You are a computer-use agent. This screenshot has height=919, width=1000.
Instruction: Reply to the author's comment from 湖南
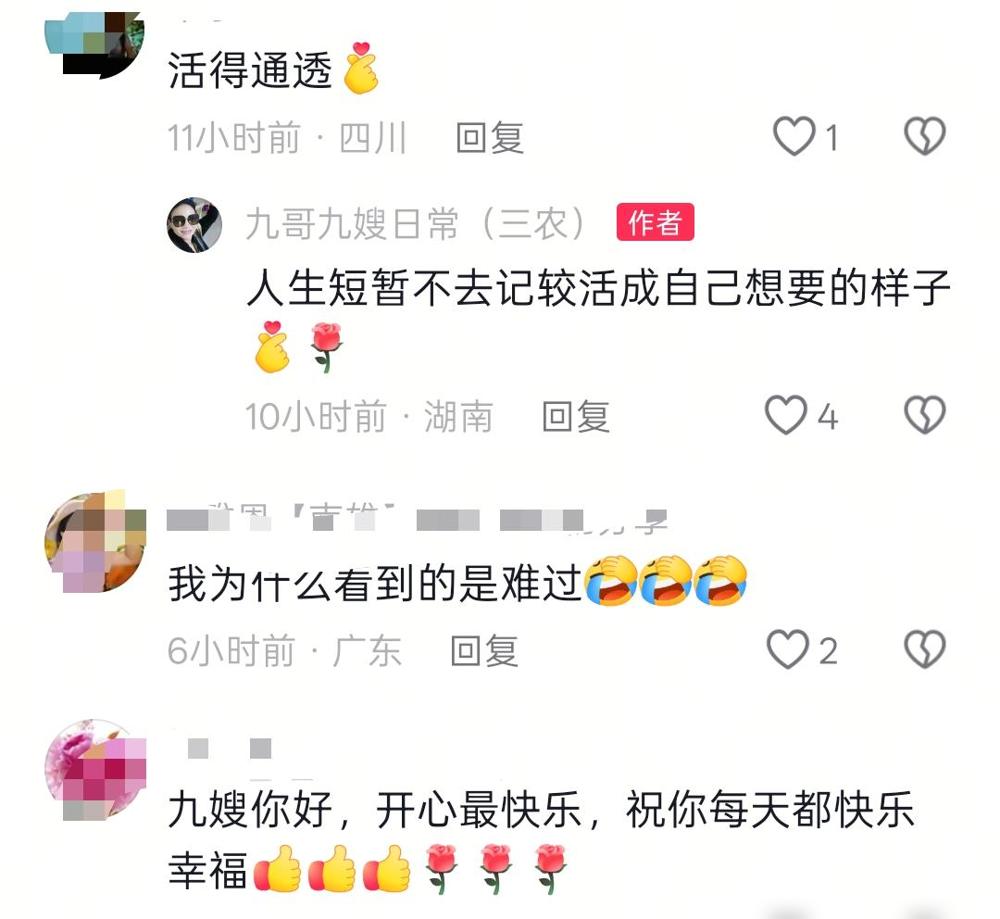pos(576,416)
